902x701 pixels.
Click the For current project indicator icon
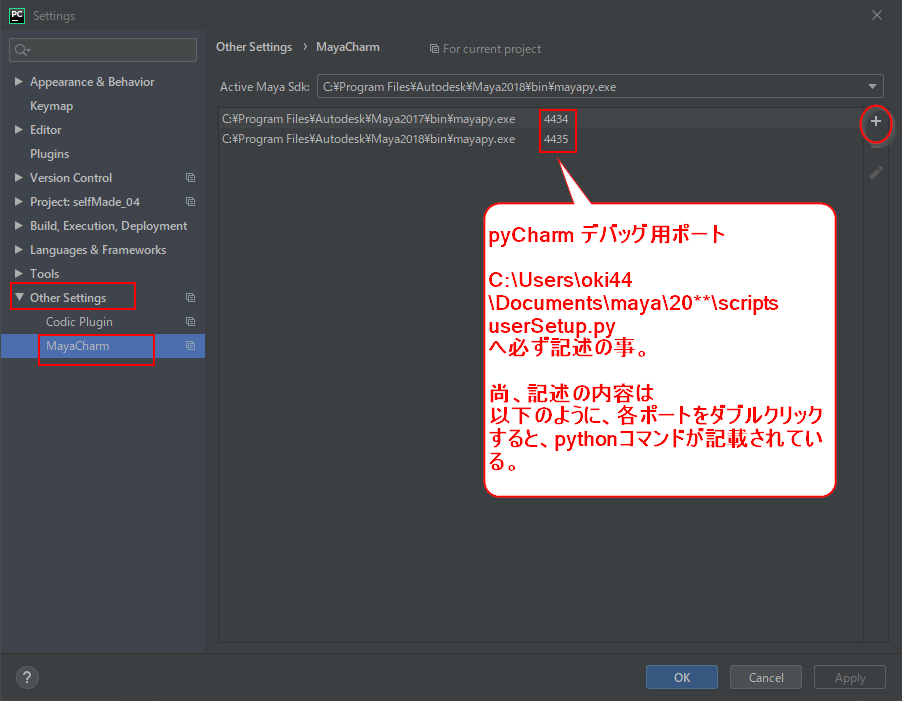coord(434,48)
